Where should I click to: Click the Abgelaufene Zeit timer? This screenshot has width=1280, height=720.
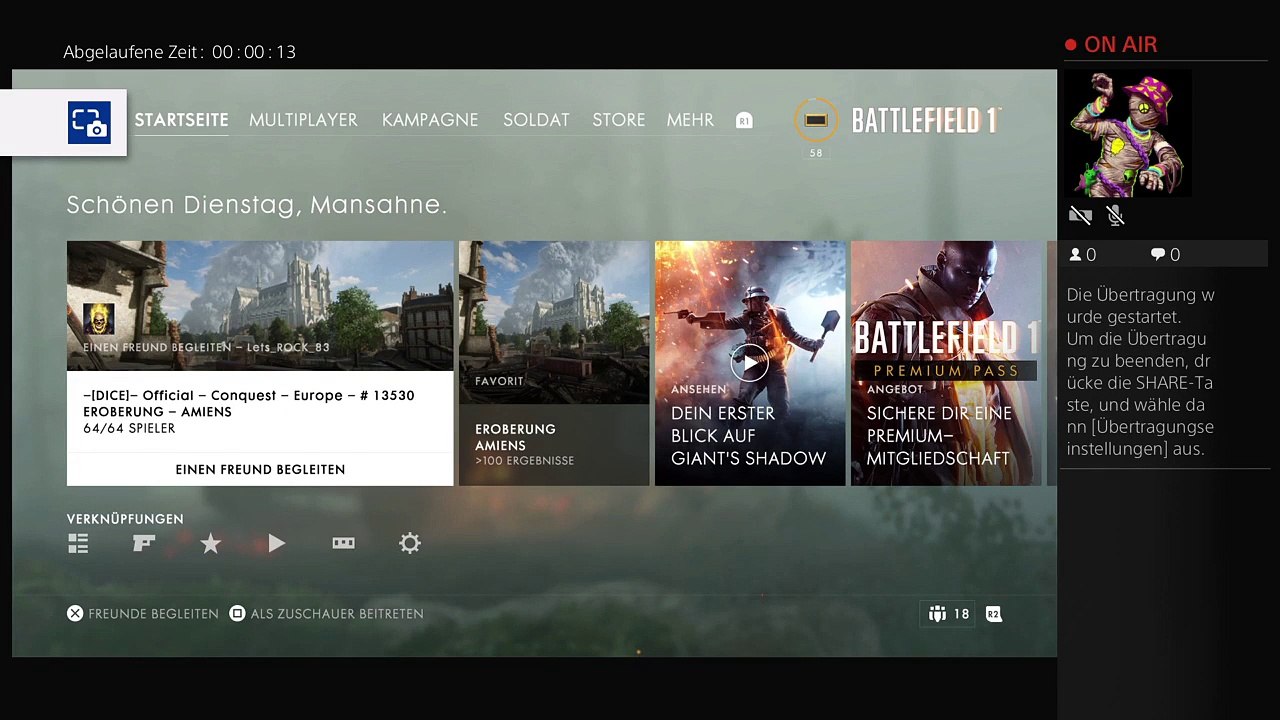pyautogui.click(x=180, y=52)
